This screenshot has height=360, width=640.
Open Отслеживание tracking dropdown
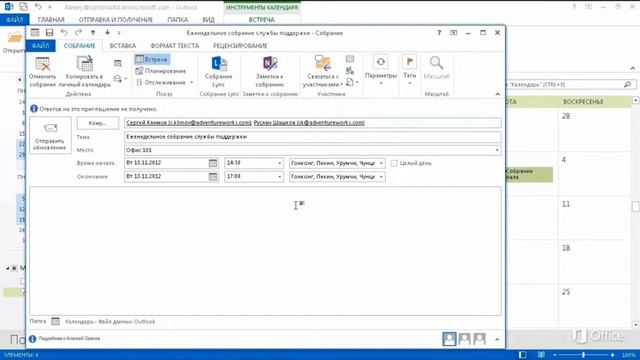(x=164, y=82)
